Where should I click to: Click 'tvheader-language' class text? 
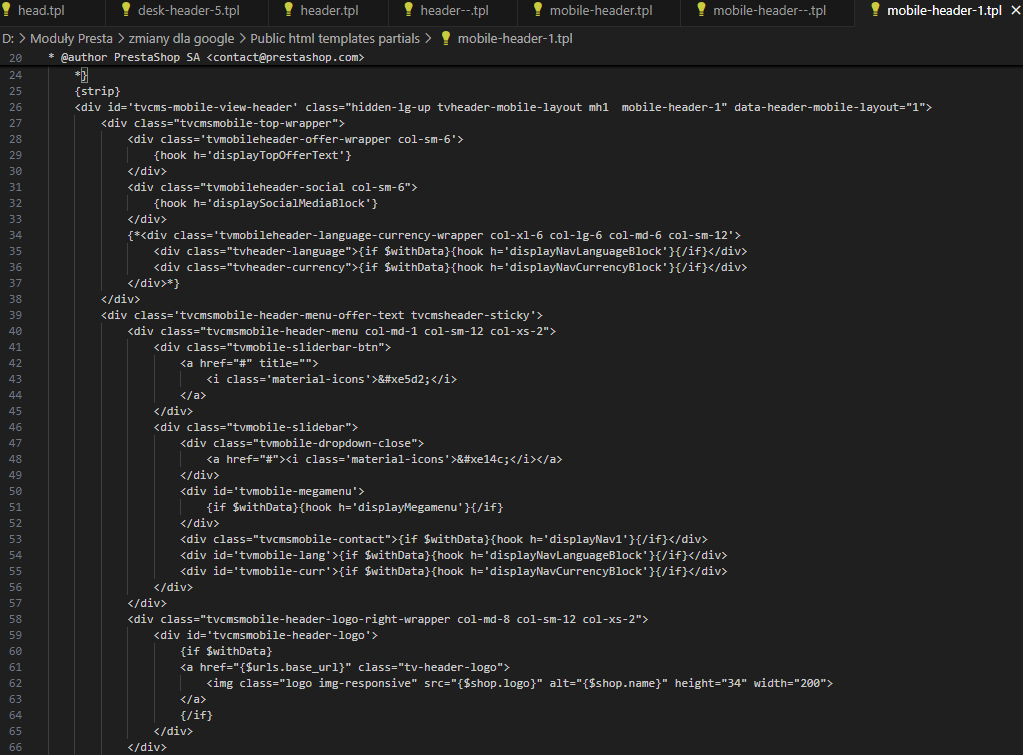coord(288,251)
